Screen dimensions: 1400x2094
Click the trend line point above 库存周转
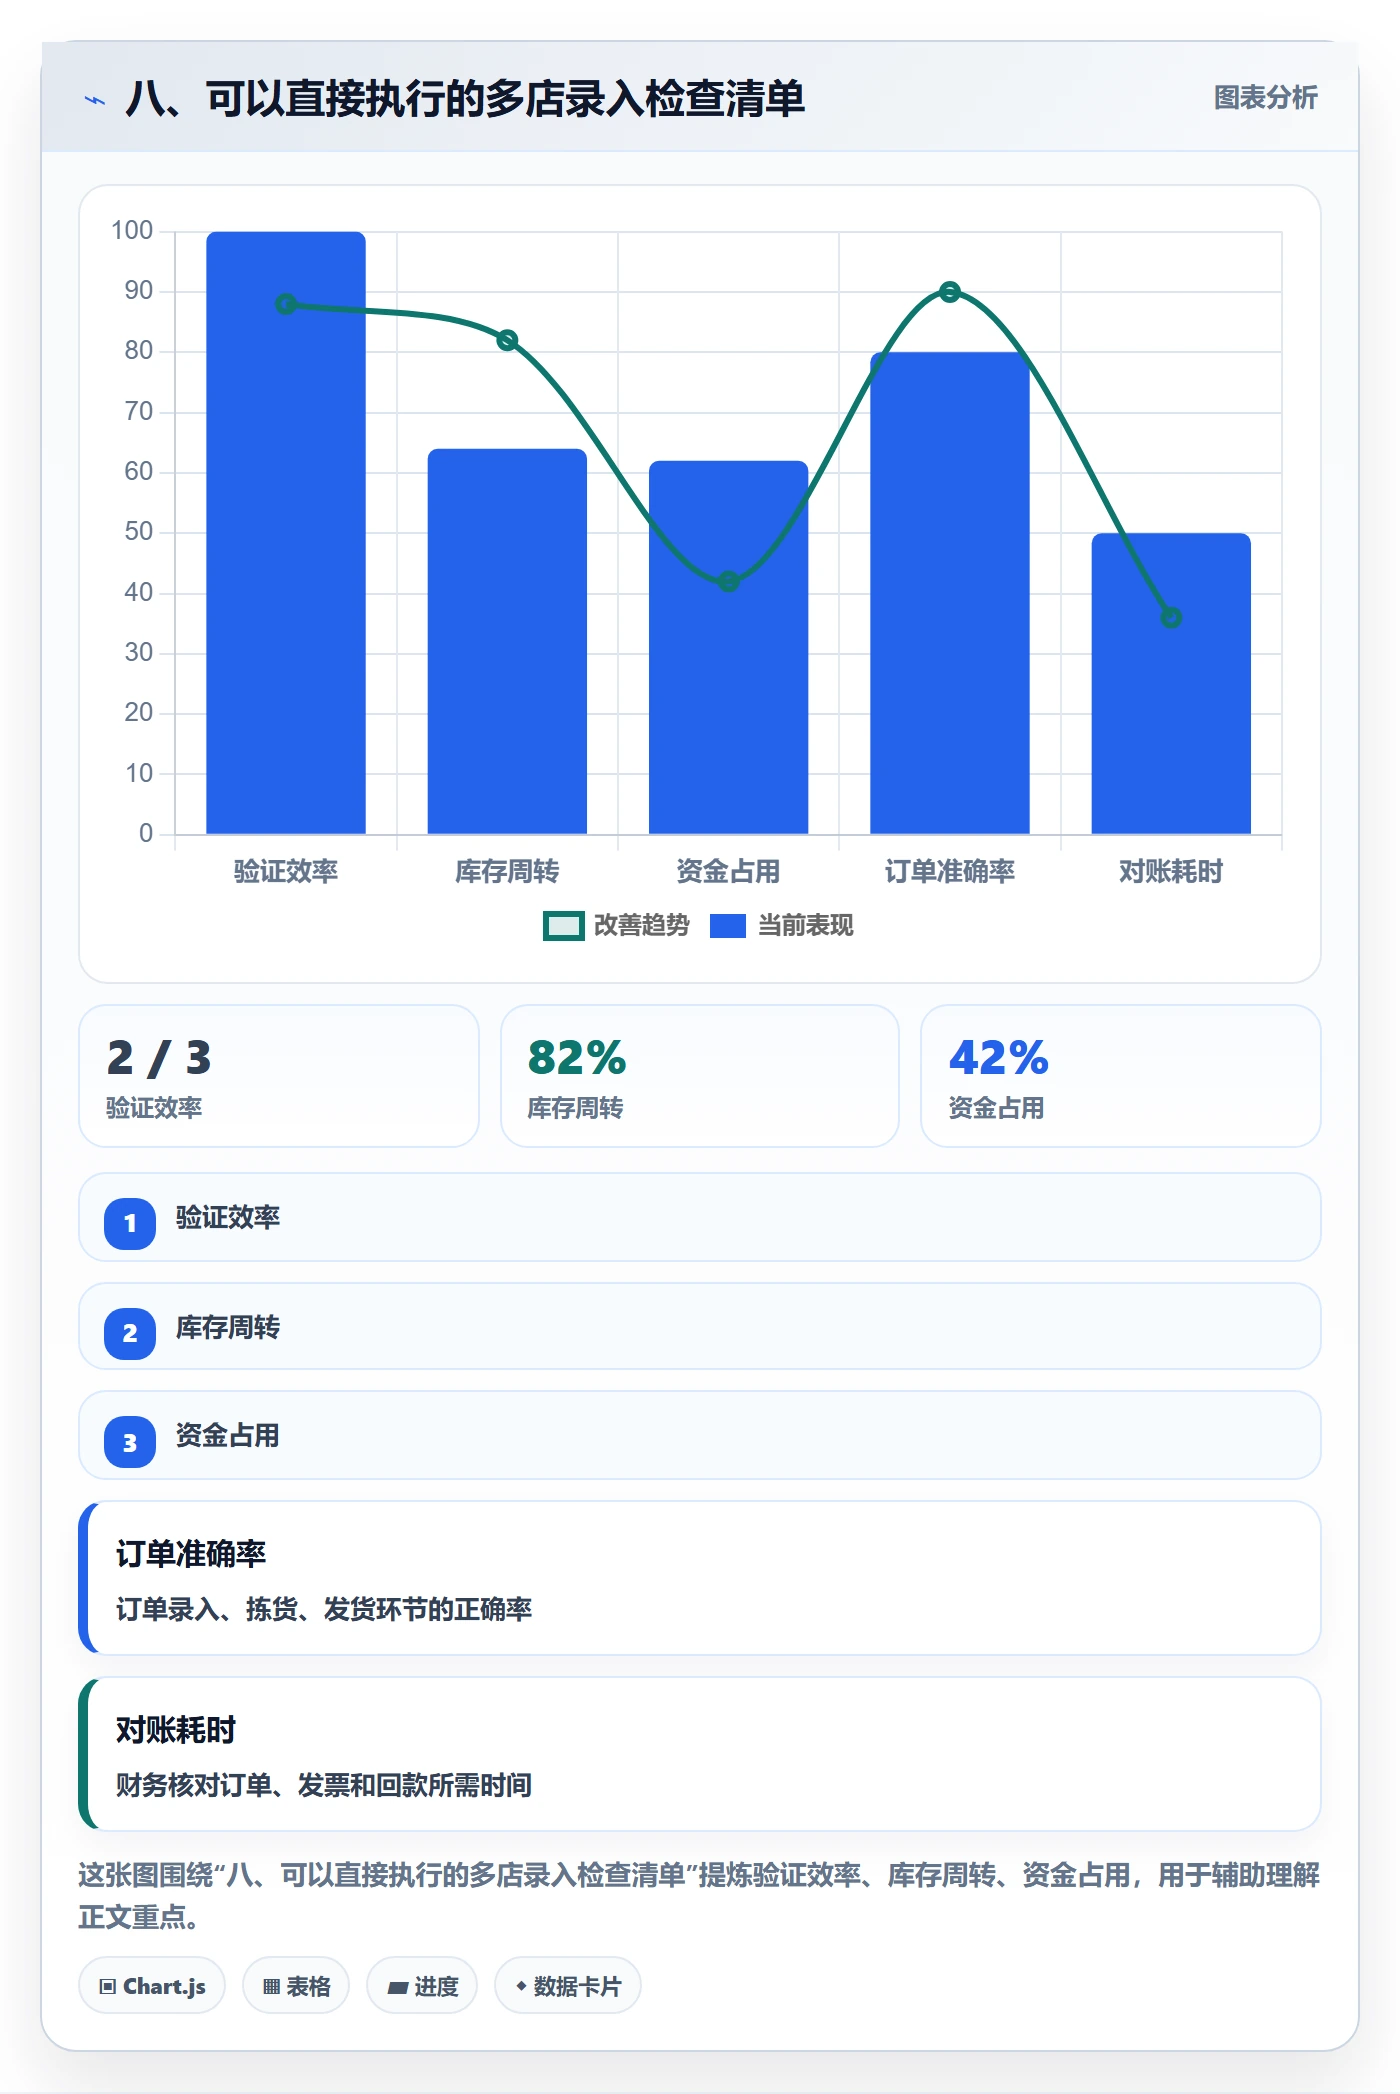tap(507, 340)
